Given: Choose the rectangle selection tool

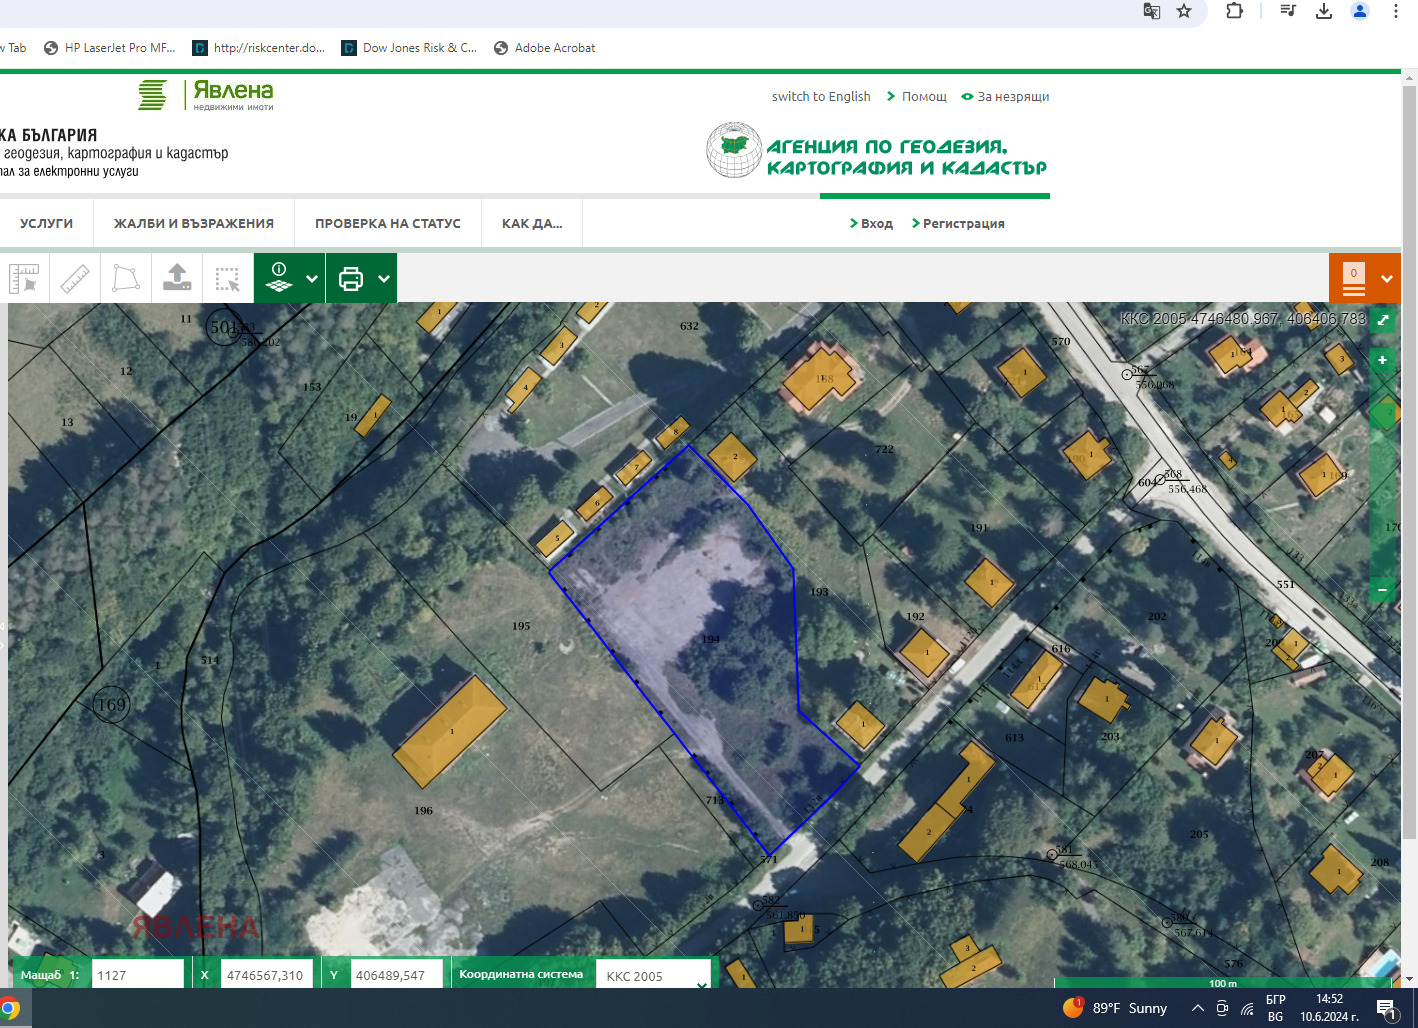Looking at the screenshot, I should click(x=228, y=278).
